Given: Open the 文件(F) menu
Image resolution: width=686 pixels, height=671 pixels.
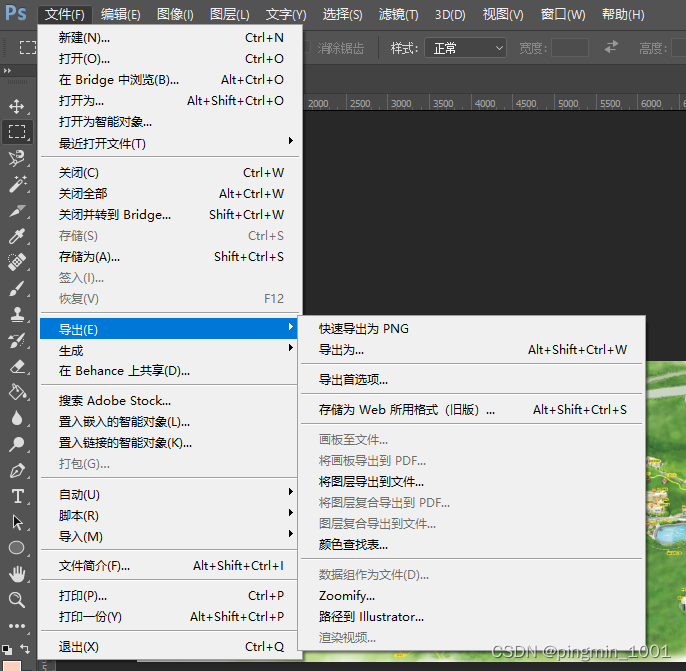Looking at the screenshot, I should tap(65, 14).
